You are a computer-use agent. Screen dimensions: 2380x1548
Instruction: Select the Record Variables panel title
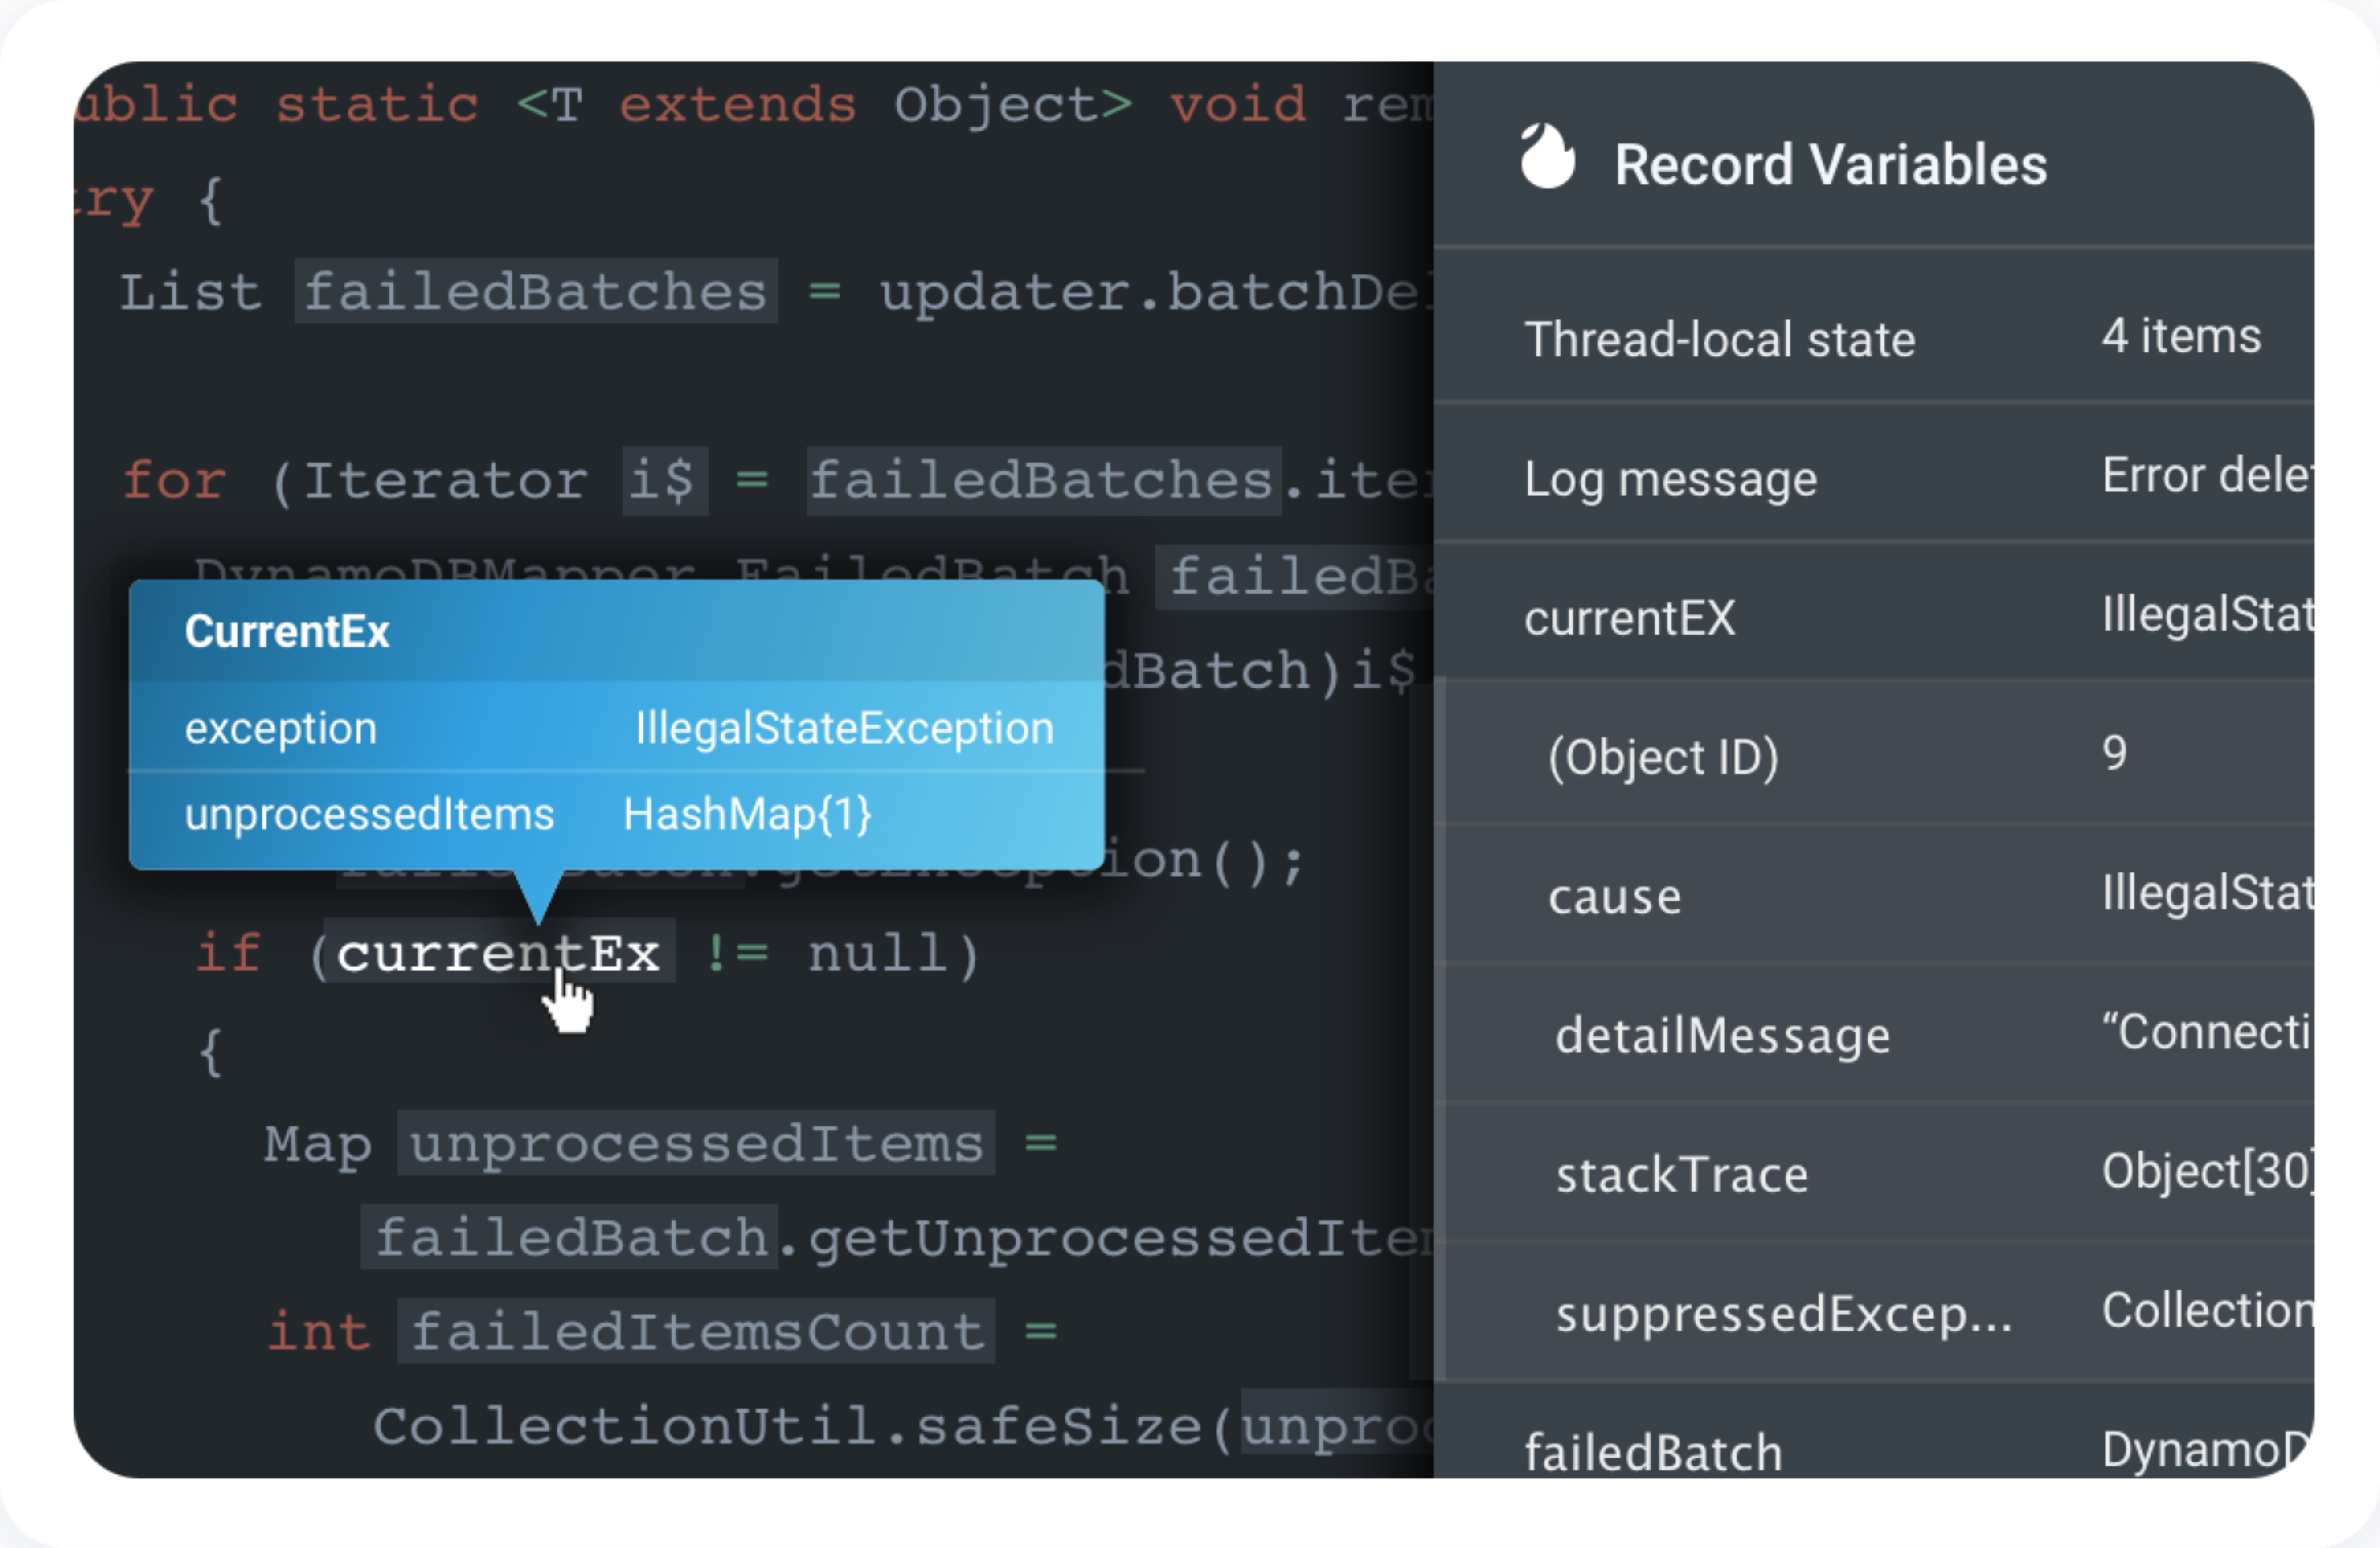(1831, 165)
